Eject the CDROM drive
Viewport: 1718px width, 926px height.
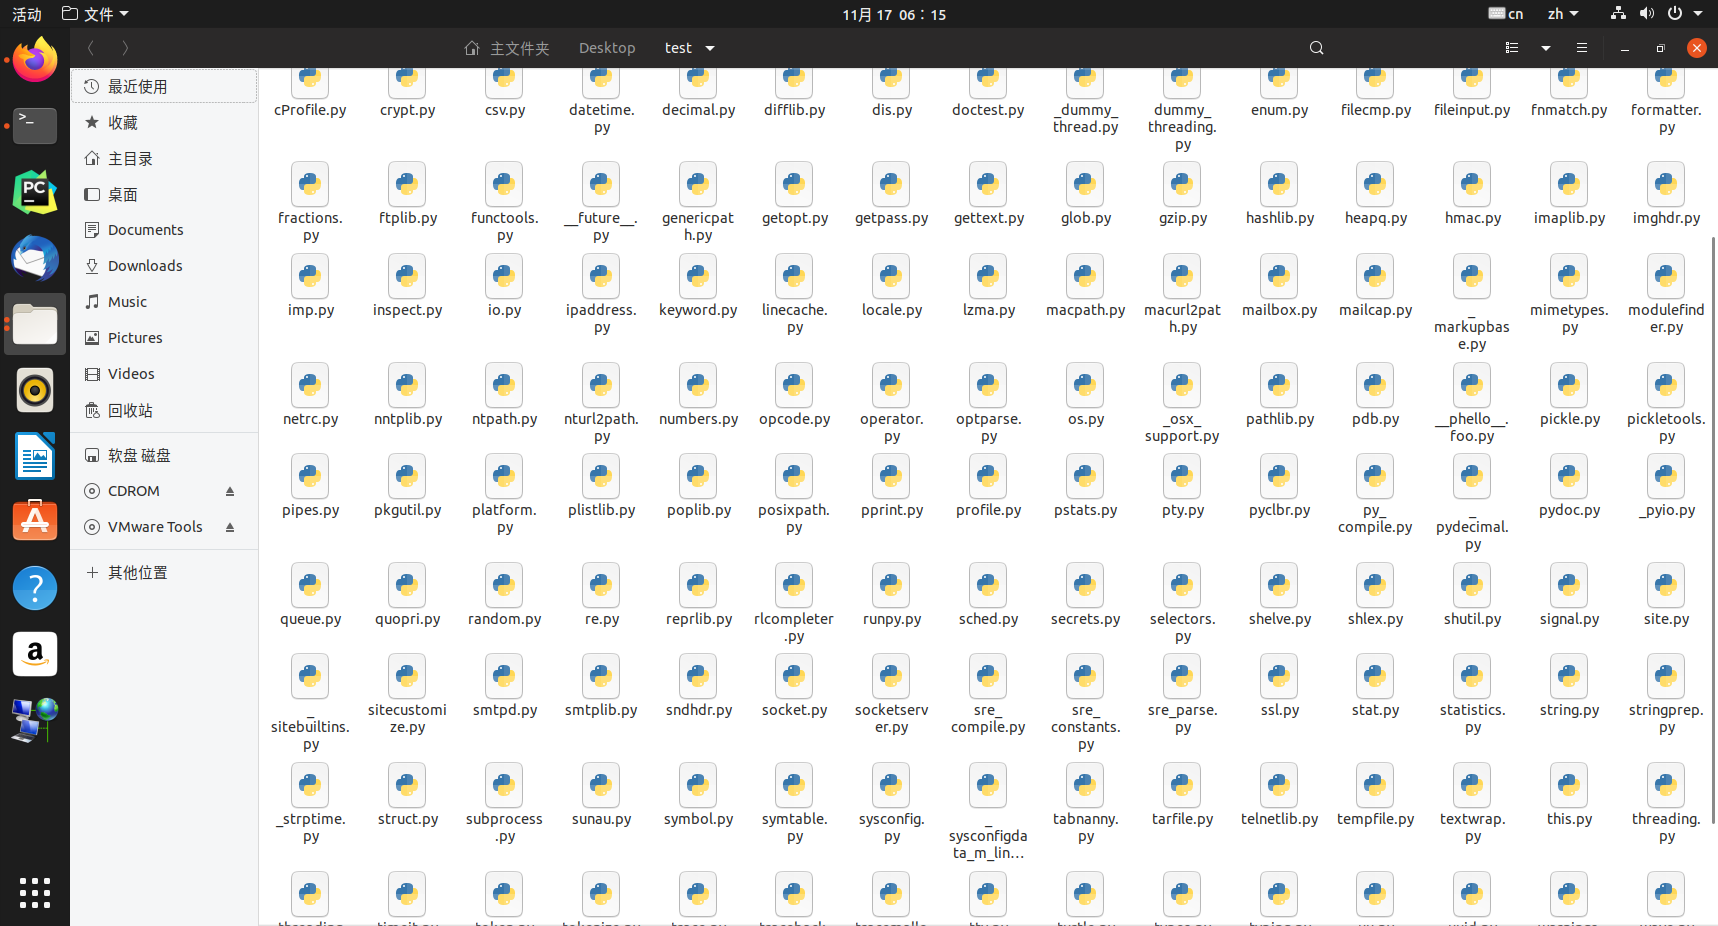point(230,491)
